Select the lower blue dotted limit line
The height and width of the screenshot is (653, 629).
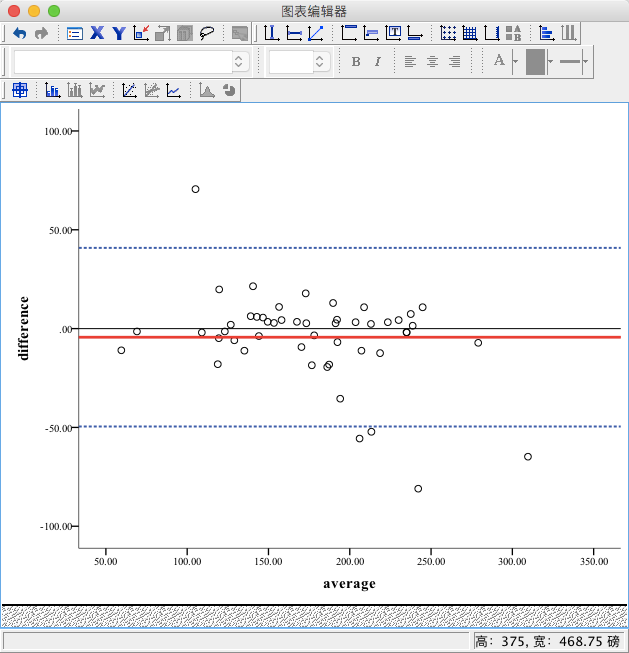tap(349, 426)
